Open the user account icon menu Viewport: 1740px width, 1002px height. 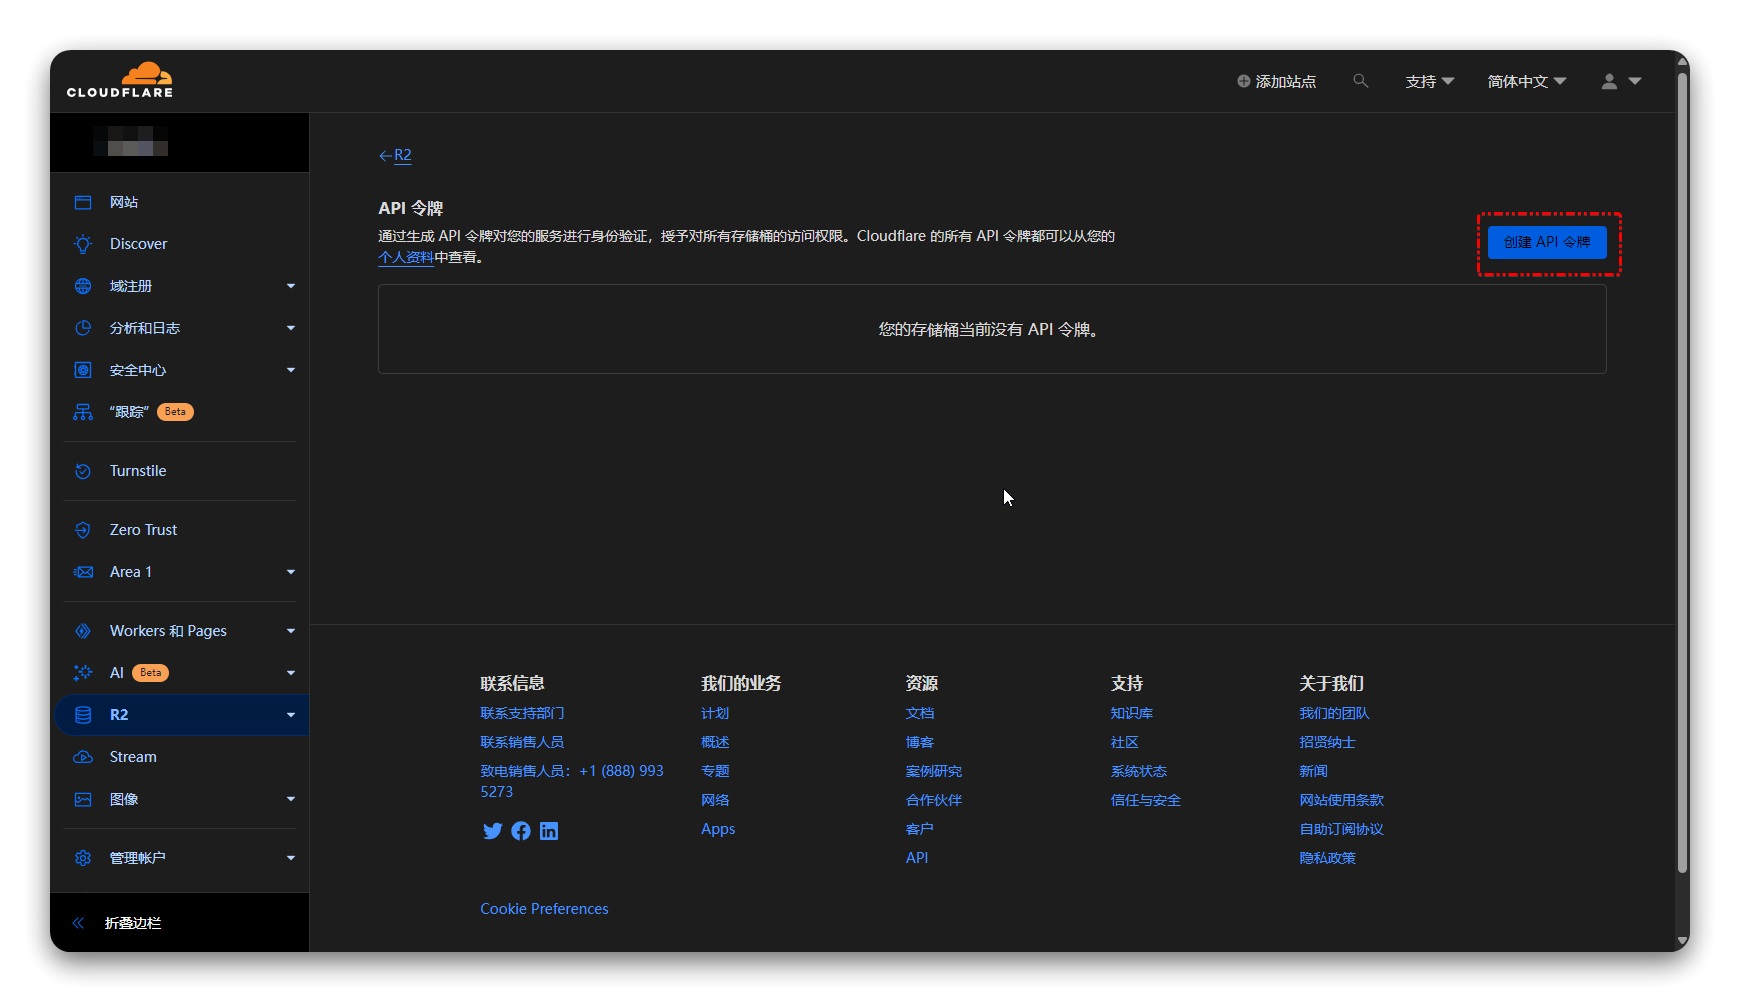[1621, 81]
